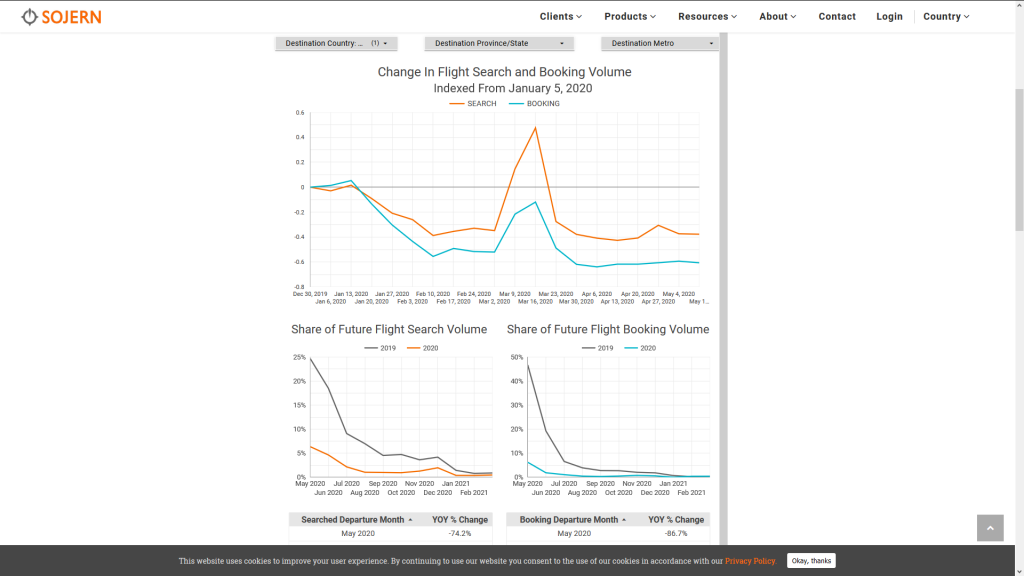Toggle the SEARCH legend series in main chart

pos(475,104)
